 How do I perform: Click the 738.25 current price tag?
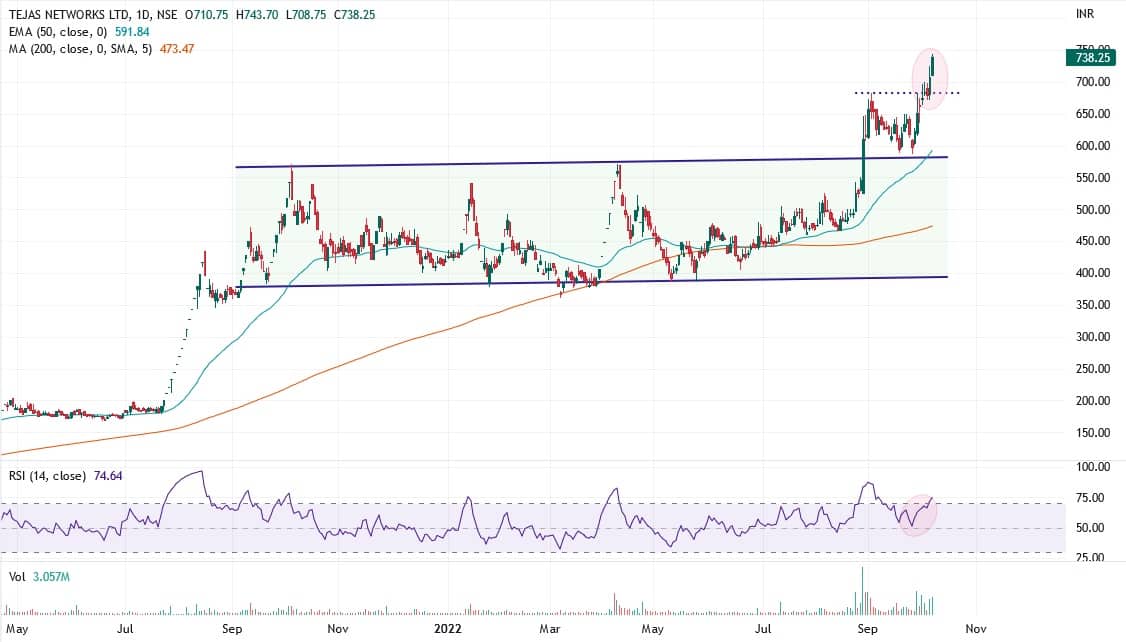click(x=1093, y=58)
